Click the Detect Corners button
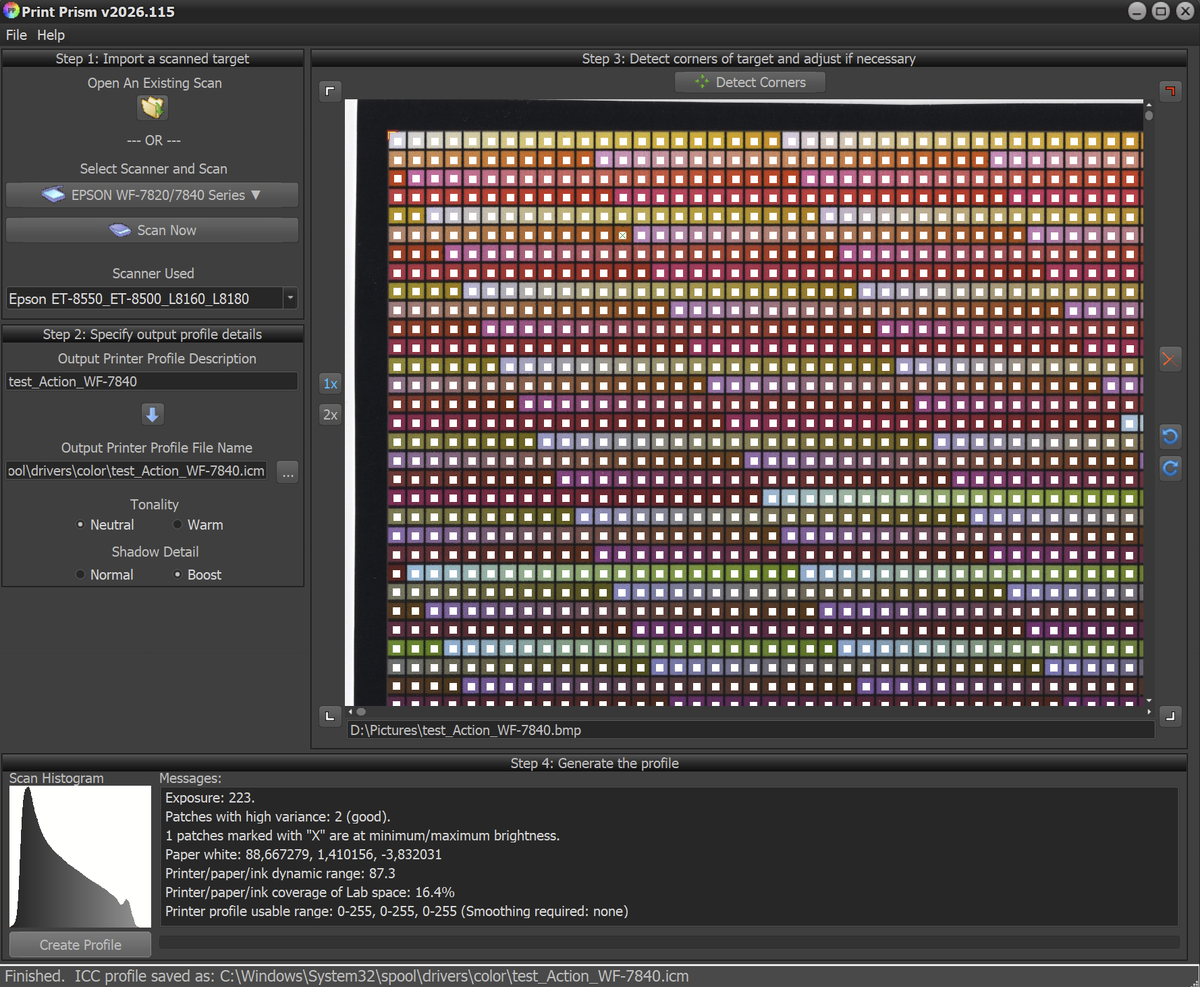1200x987 pixels. pos(750,82)
